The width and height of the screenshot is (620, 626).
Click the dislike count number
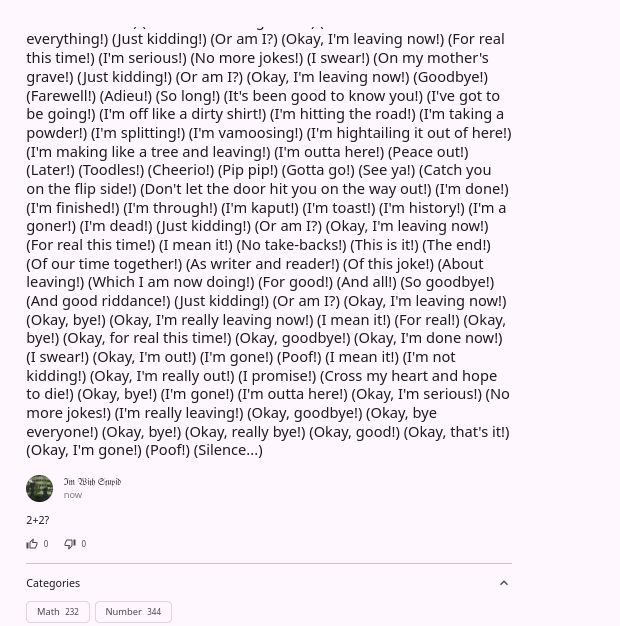[x=84, y=544]
